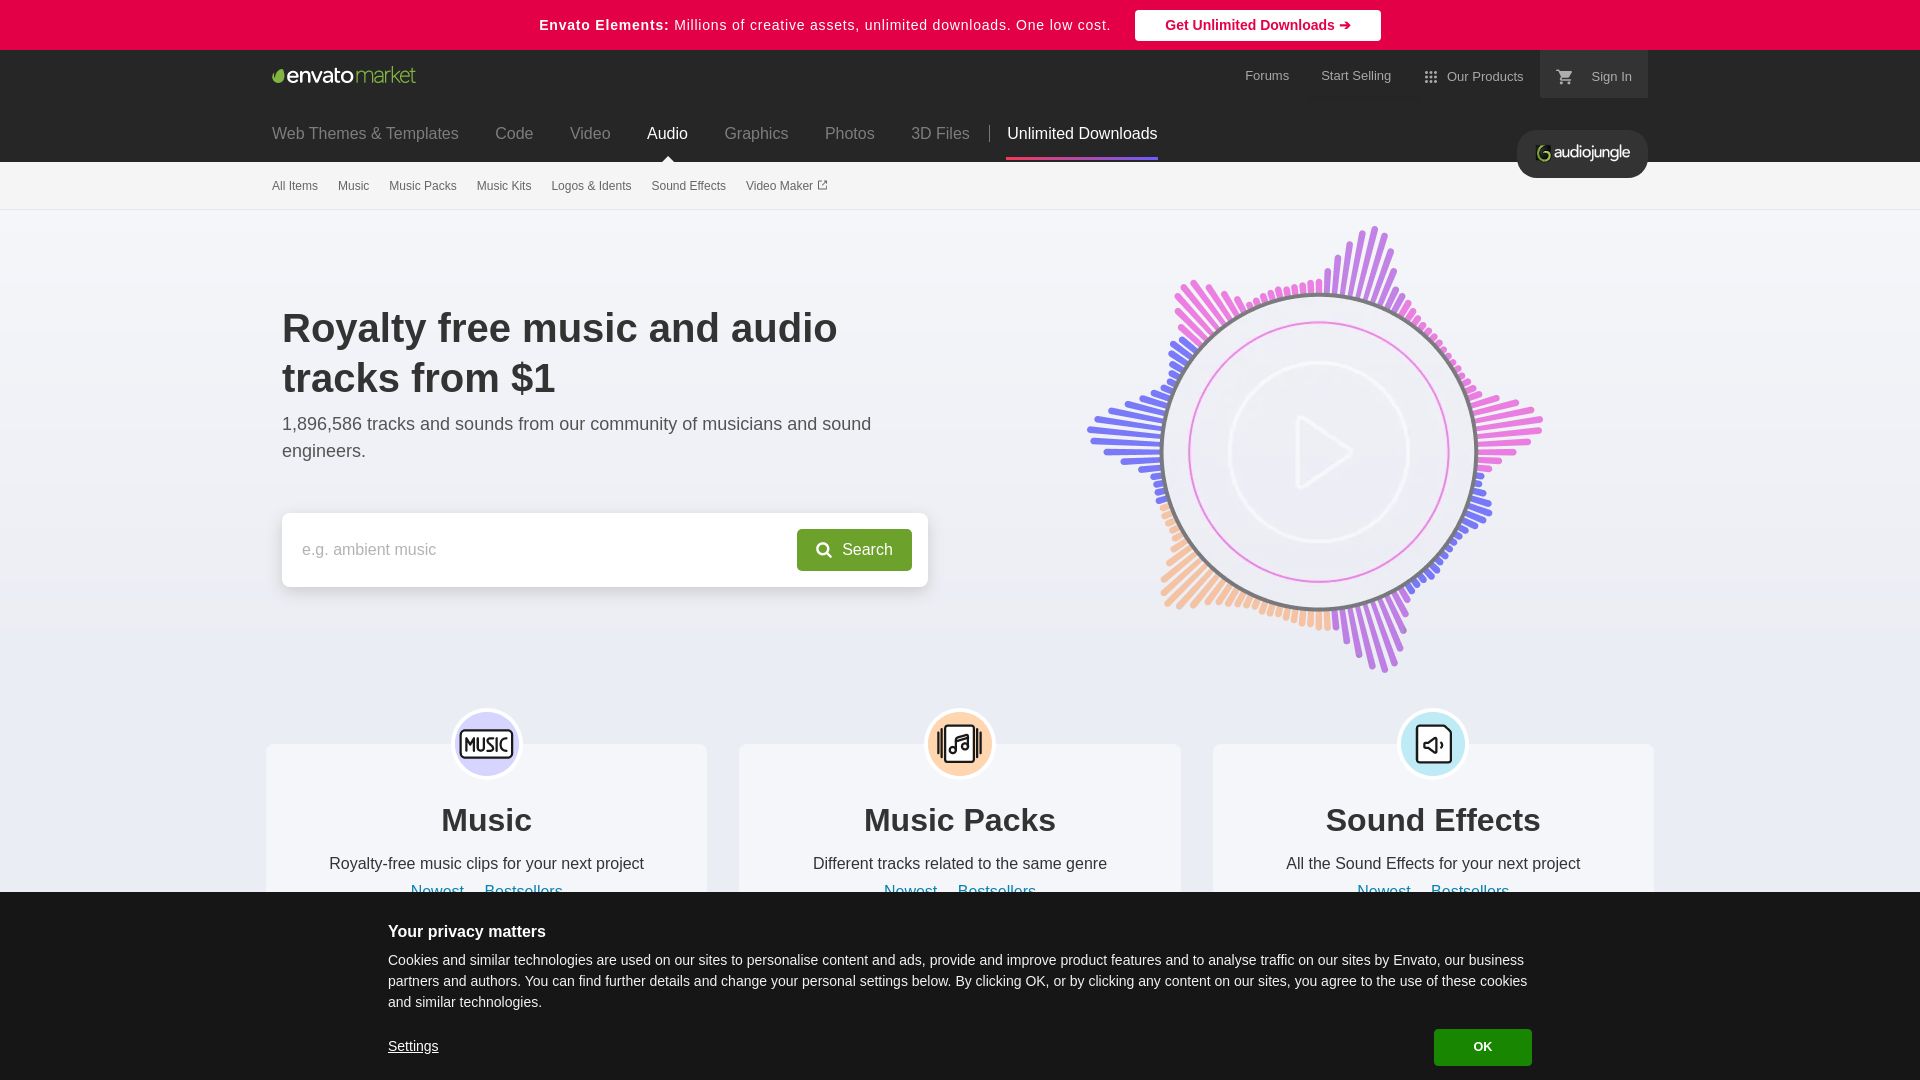Open the Start Selling link

[1356, 76]
